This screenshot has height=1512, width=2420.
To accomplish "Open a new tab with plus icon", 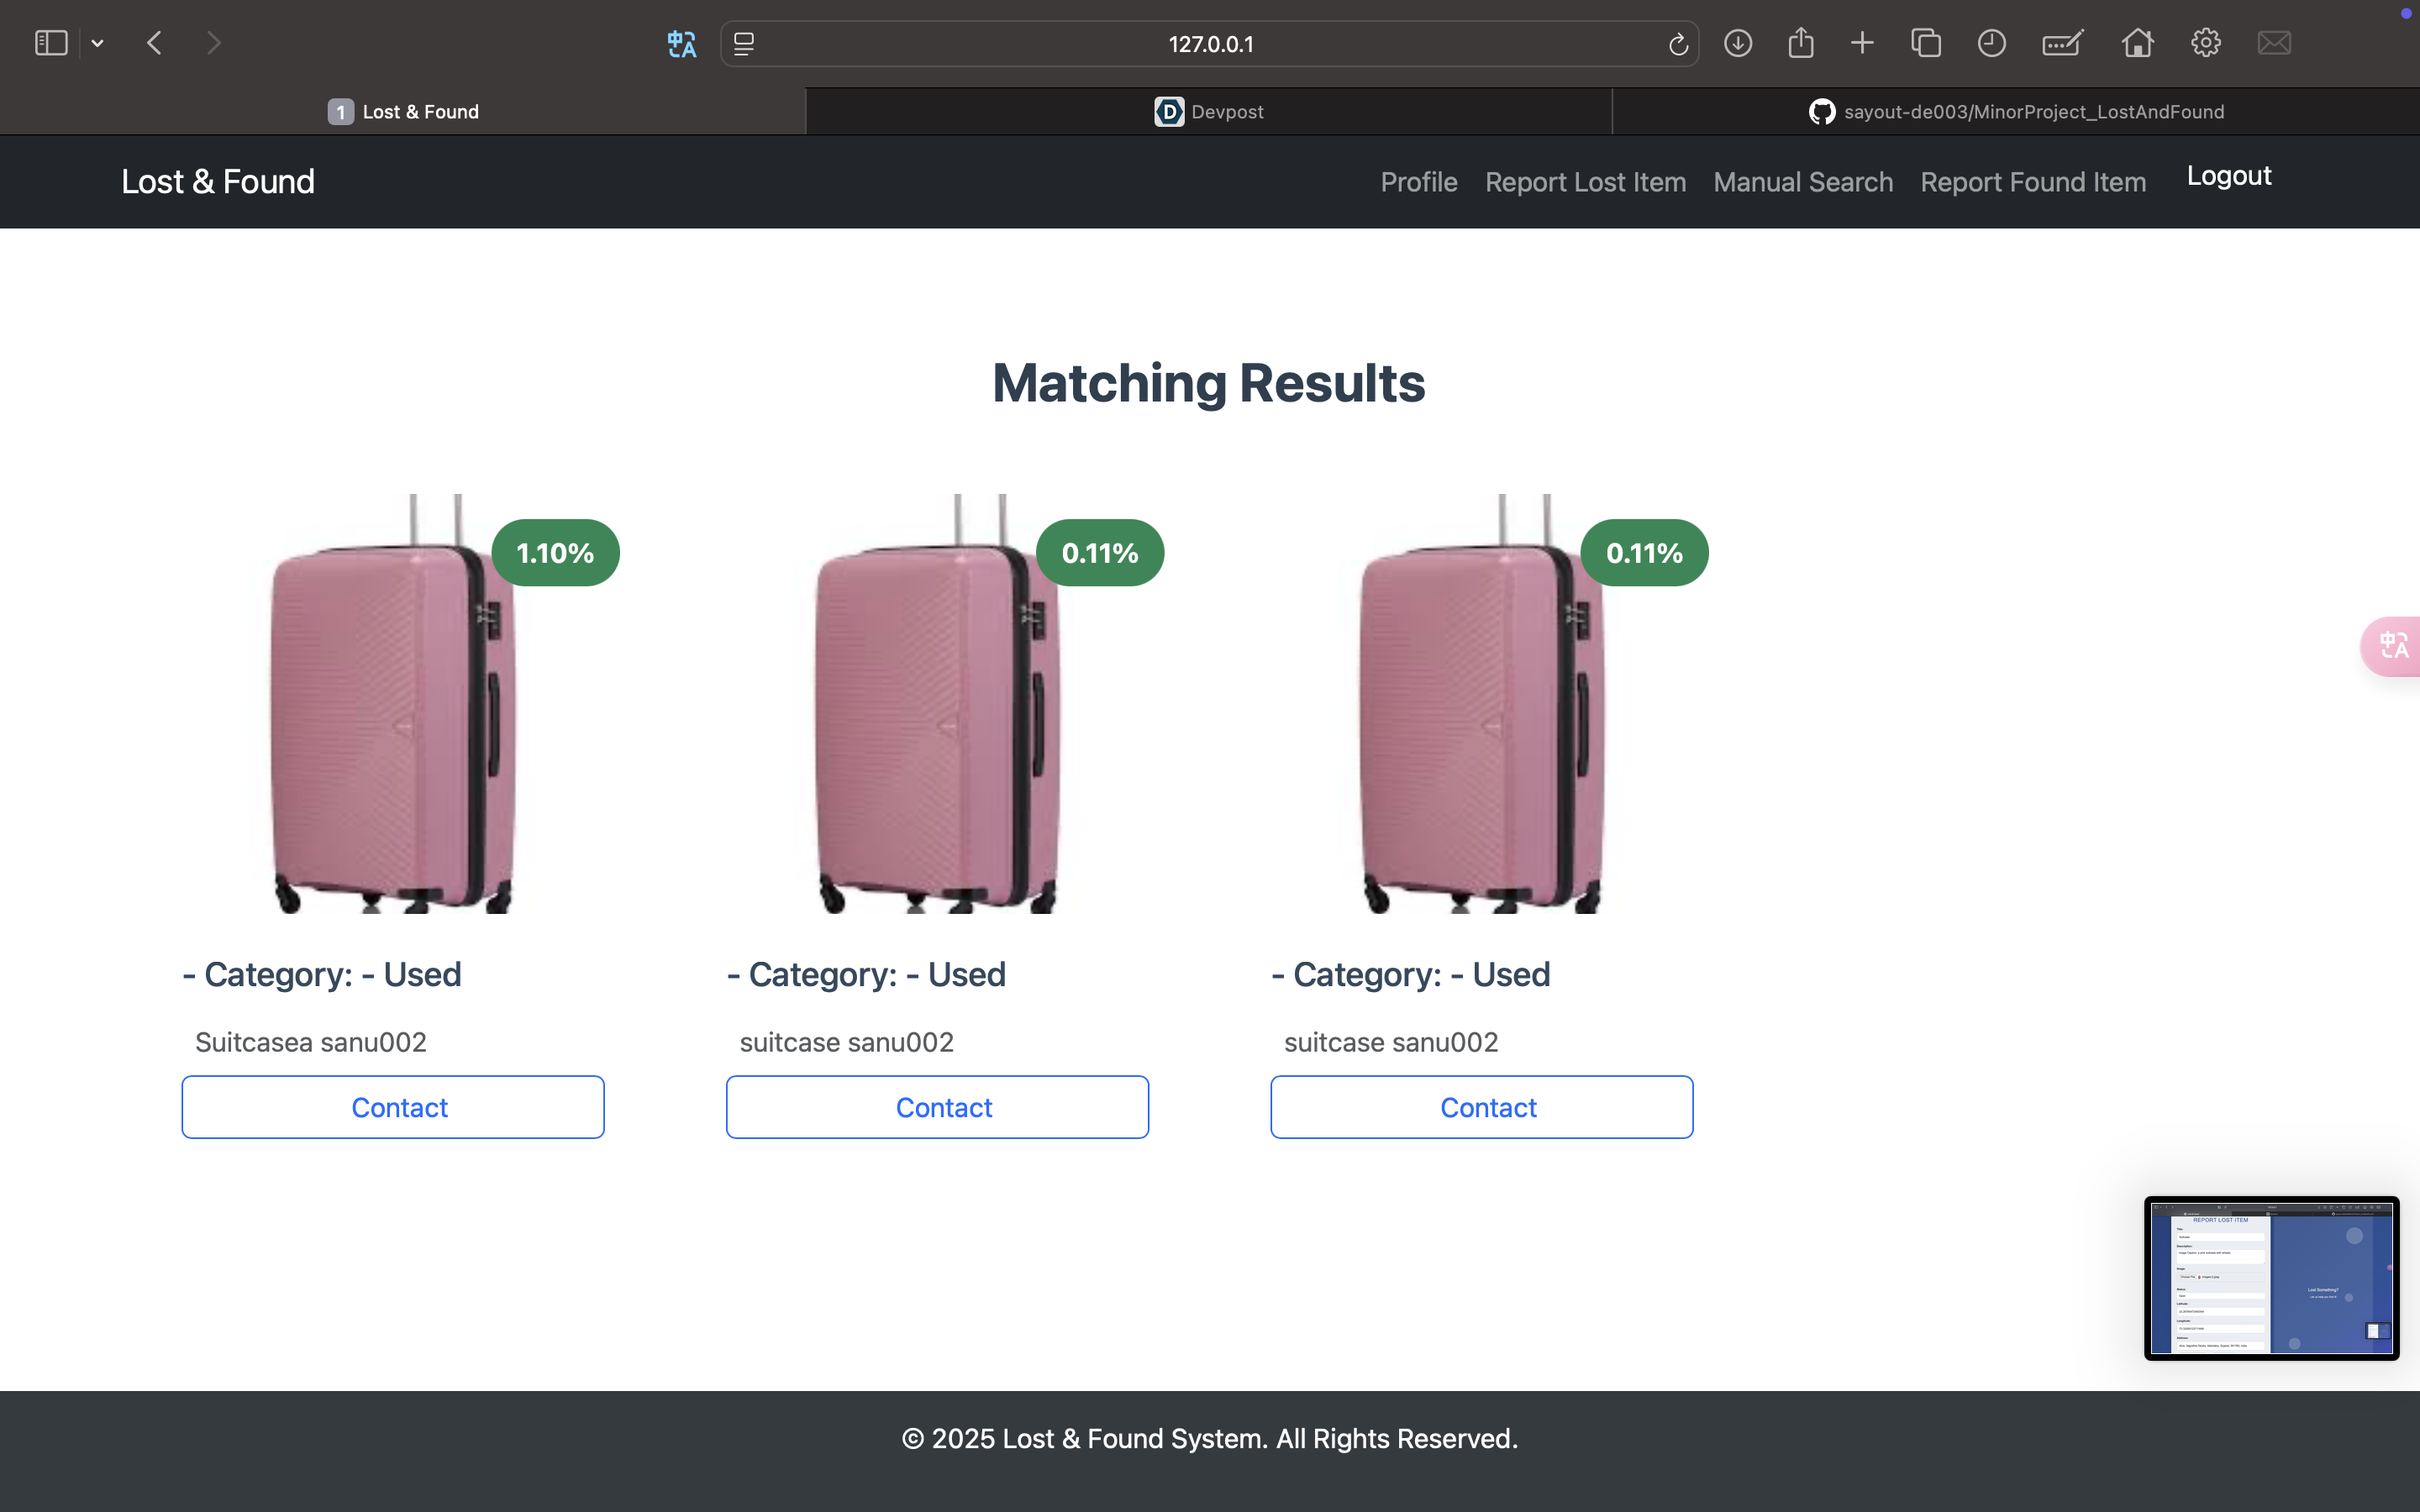I will pyautogui.click(x=1862, y=43).
